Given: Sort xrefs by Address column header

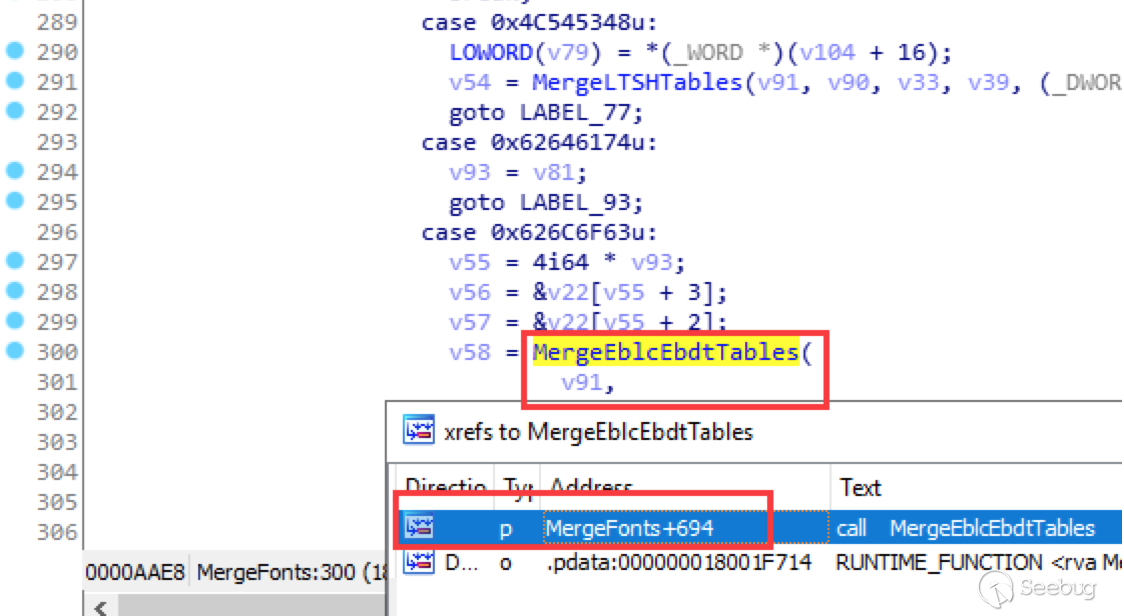Looking at the screenshot, I should coord(685,487).
